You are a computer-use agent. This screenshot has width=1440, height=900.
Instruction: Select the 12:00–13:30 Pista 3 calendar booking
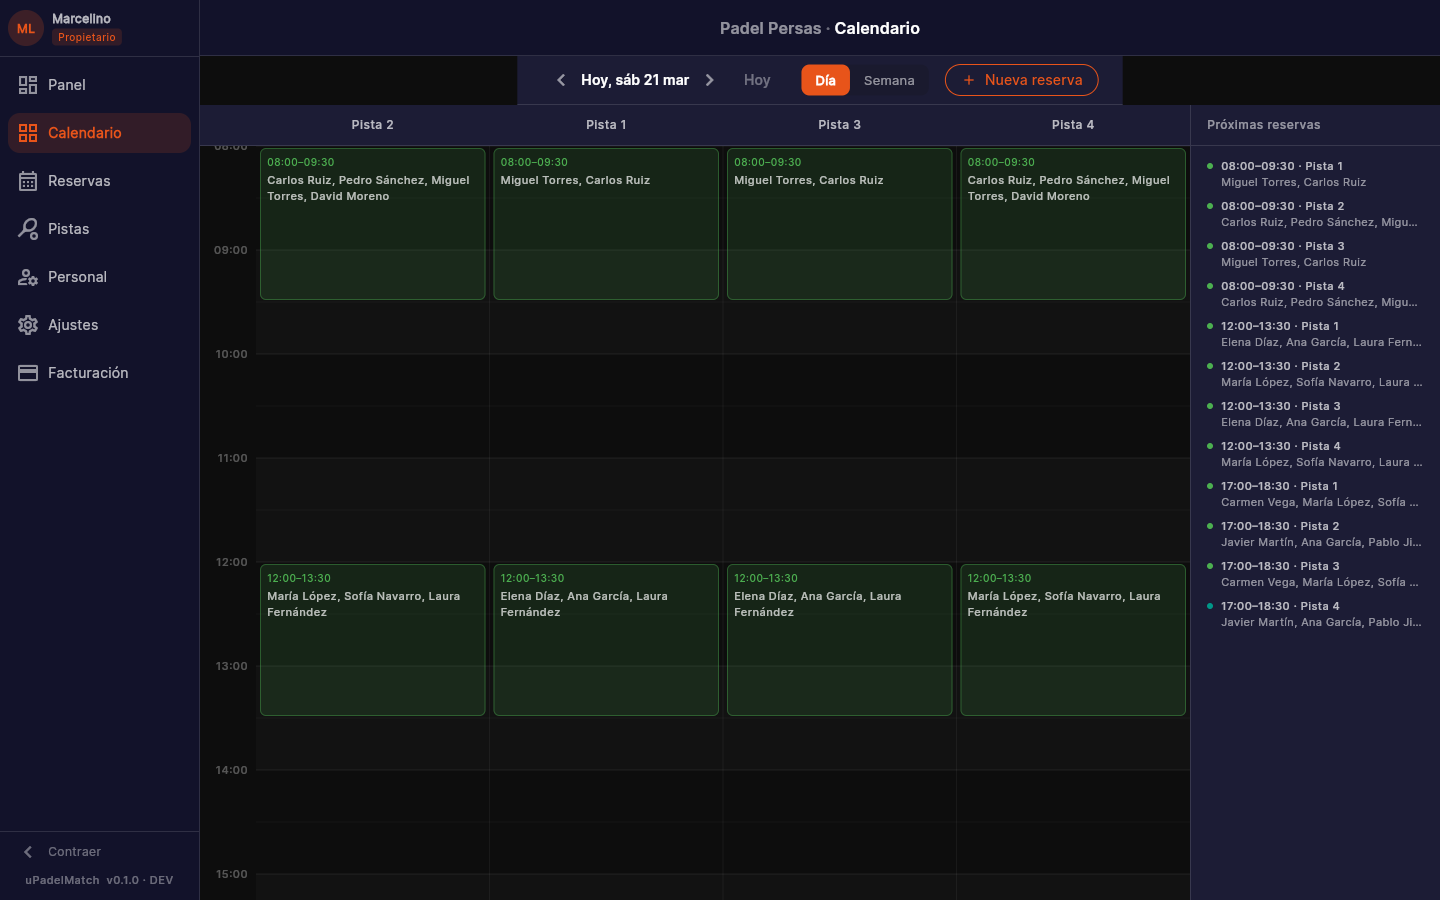(839, 640)
